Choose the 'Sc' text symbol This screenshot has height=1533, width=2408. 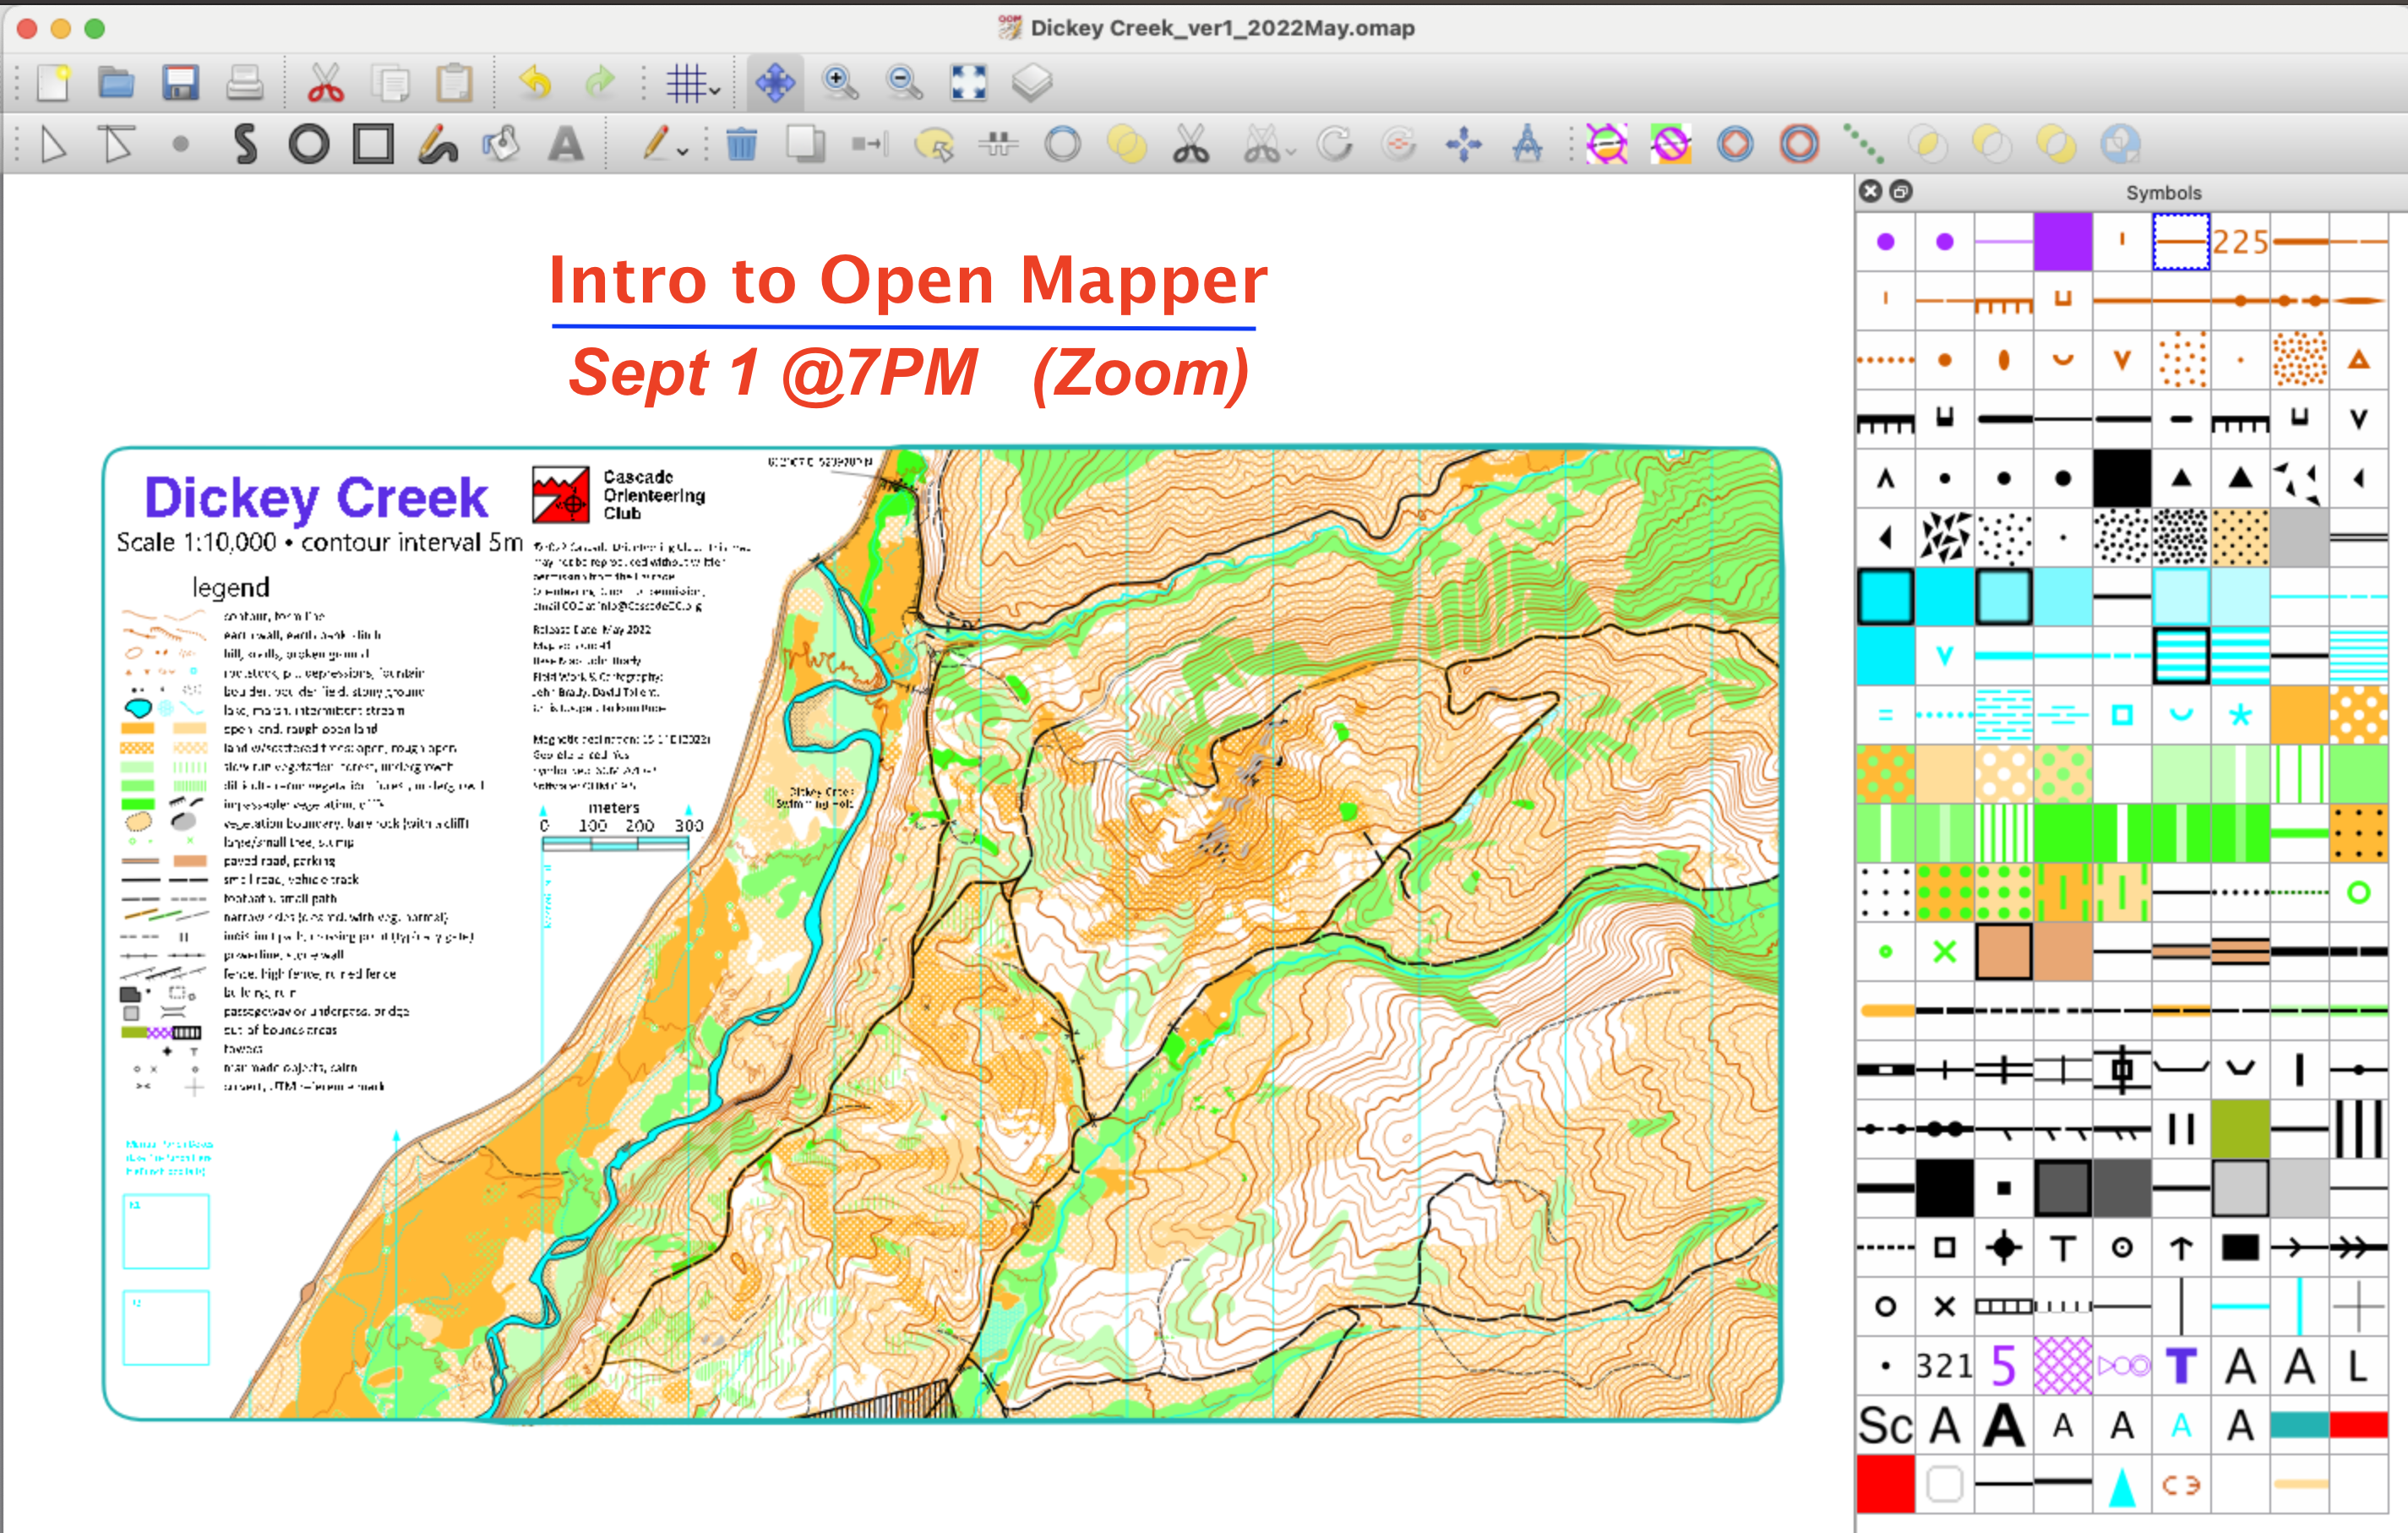click(x=1885, y=1425)
